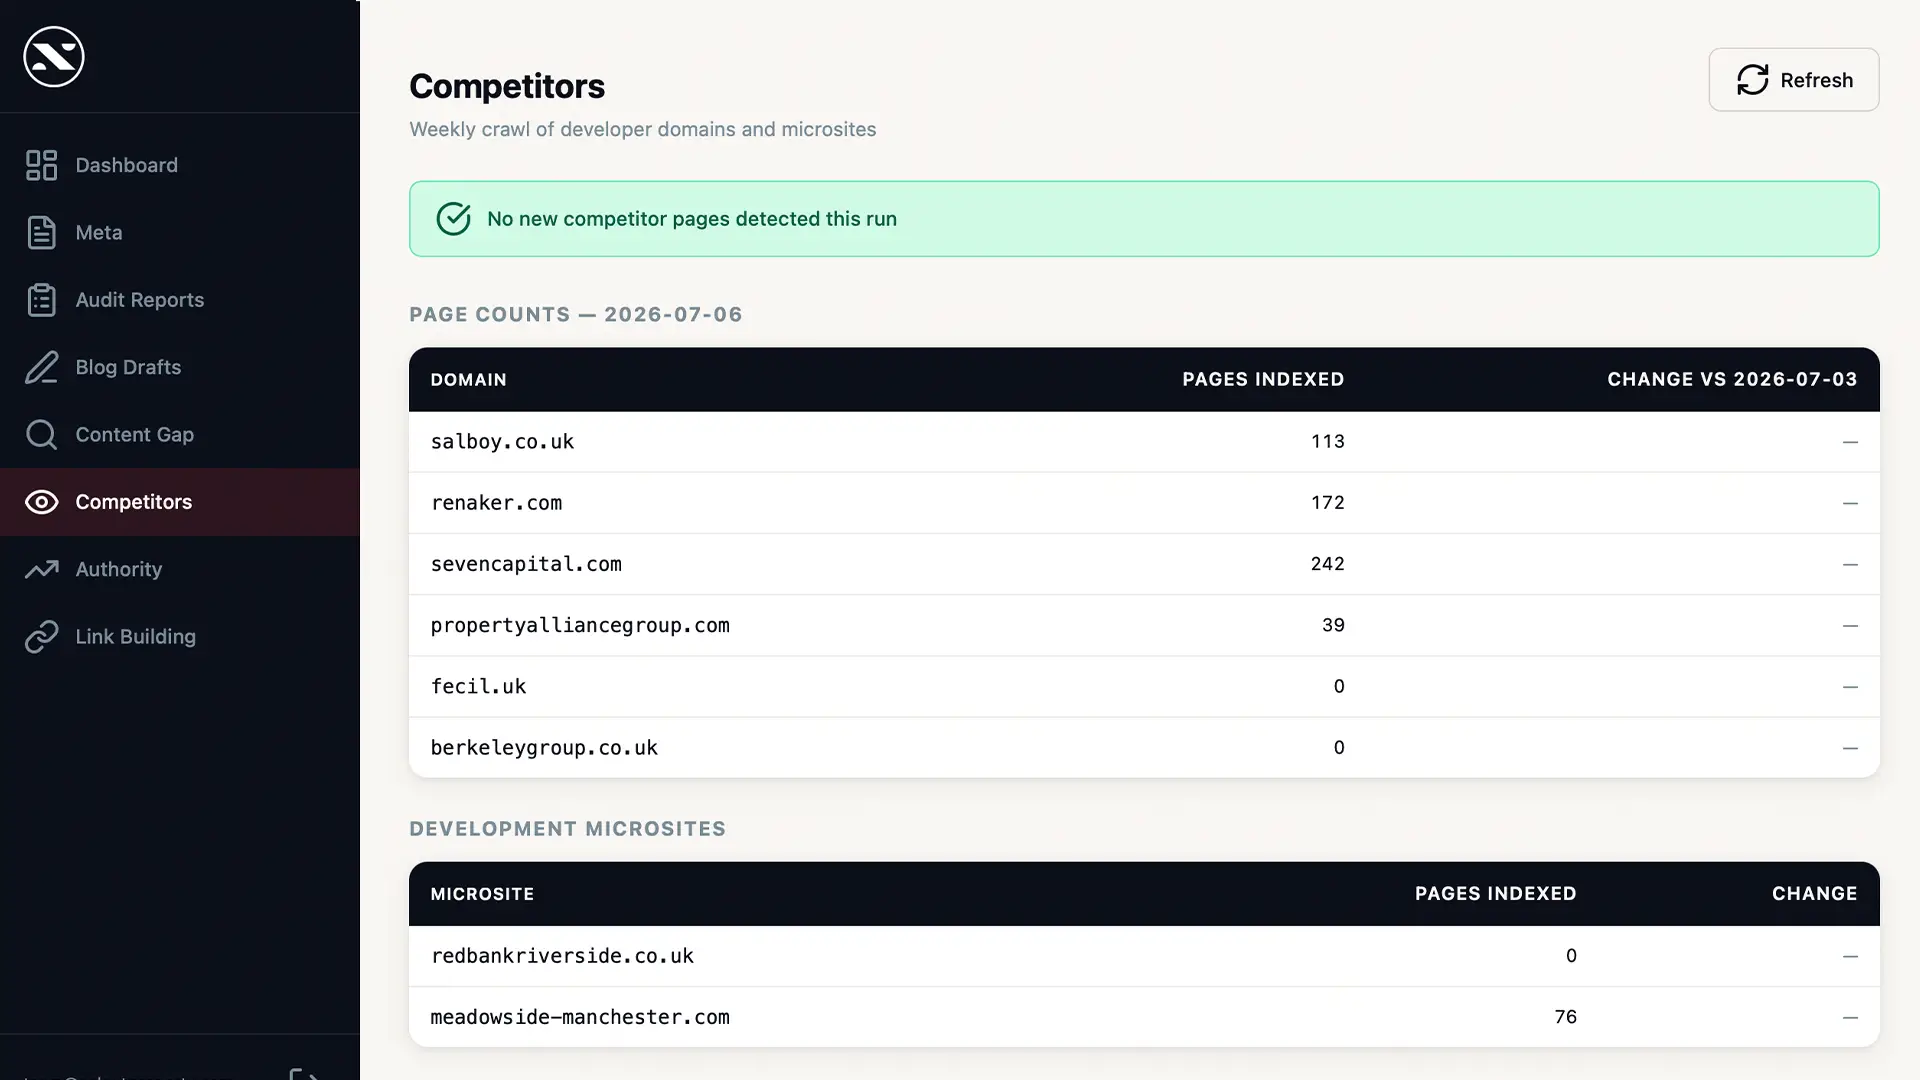Select meadowside-manchester.com microsite
The image size is (1920, 1080).
[580, 1017]
